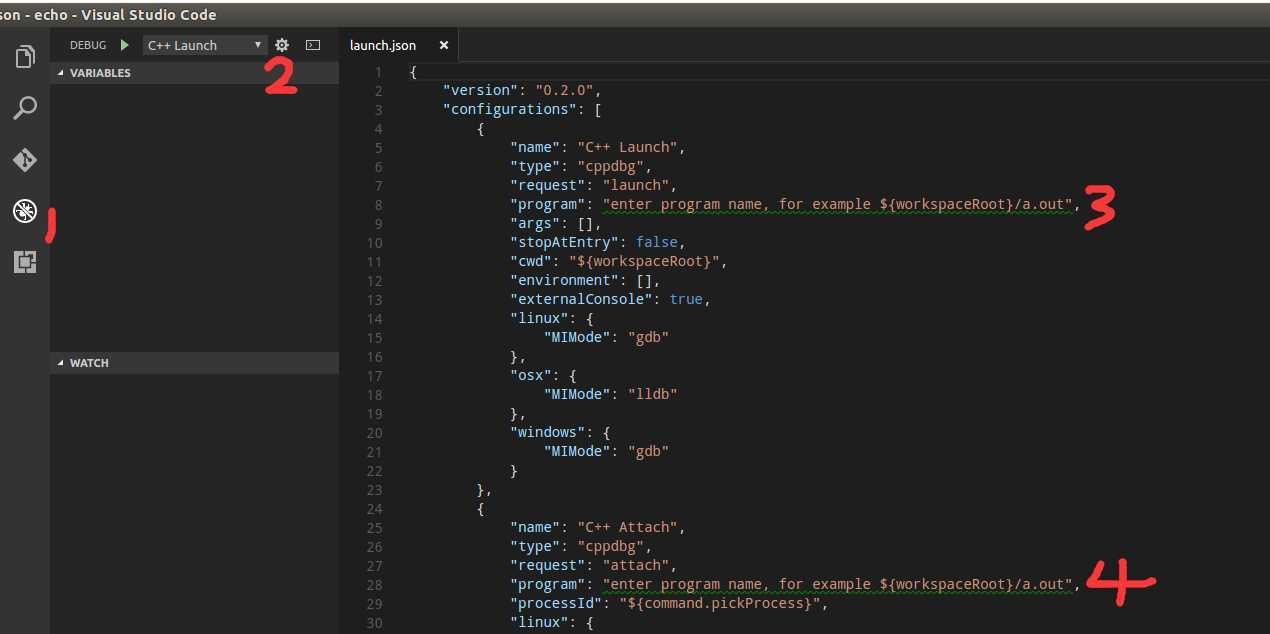Viewport: 1270px width, 634px height.
Task: Click the DEBUG label in sidebar header
Action: coord(88,45)
